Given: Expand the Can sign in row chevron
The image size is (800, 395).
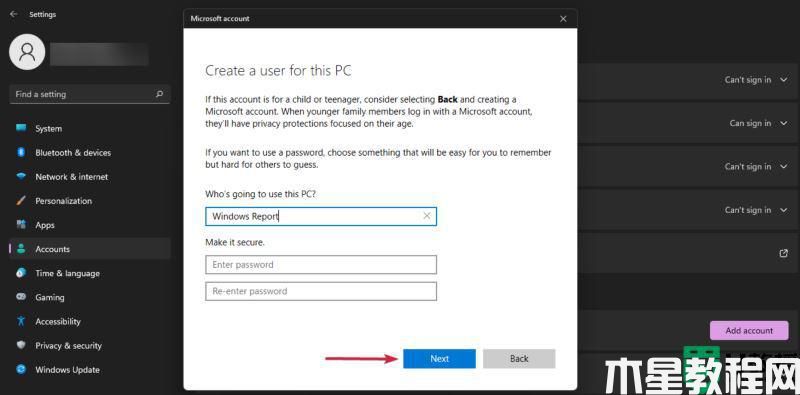Looking at the screenshot, I should pyautogui.click(x=783, y=124).
